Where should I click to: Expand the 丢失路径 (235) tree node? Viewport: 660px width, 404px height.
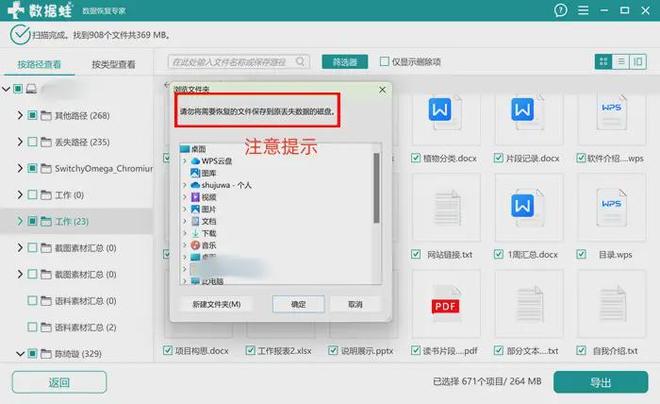[x=20, y=142]
